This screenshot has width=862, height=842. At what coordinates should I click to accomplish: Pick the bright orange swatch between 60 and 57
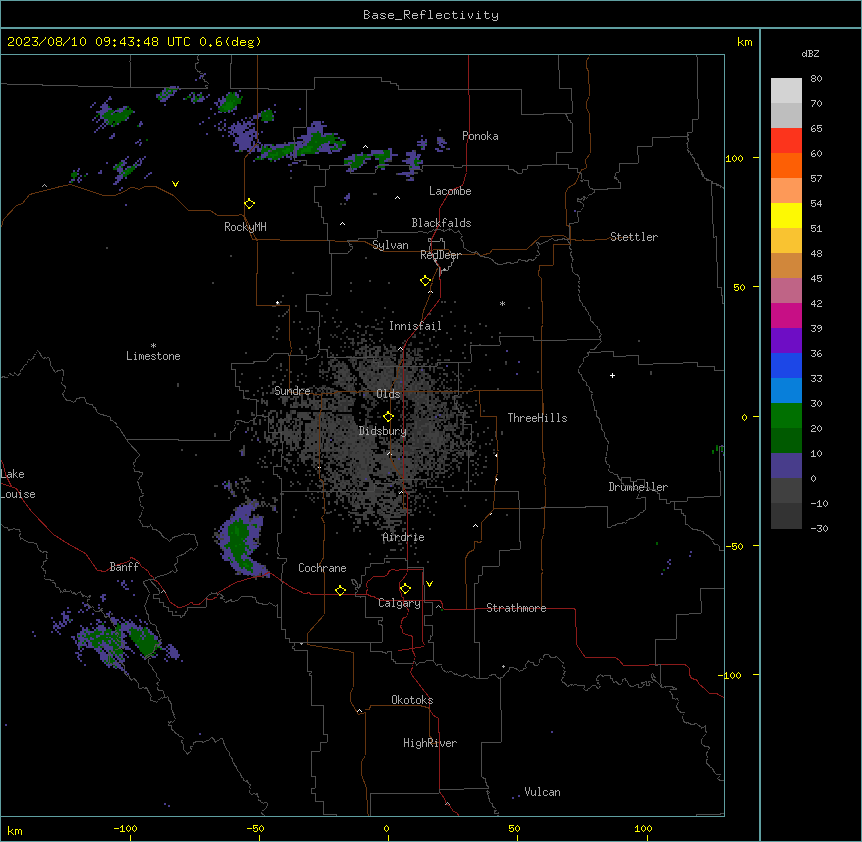[786, 165]
